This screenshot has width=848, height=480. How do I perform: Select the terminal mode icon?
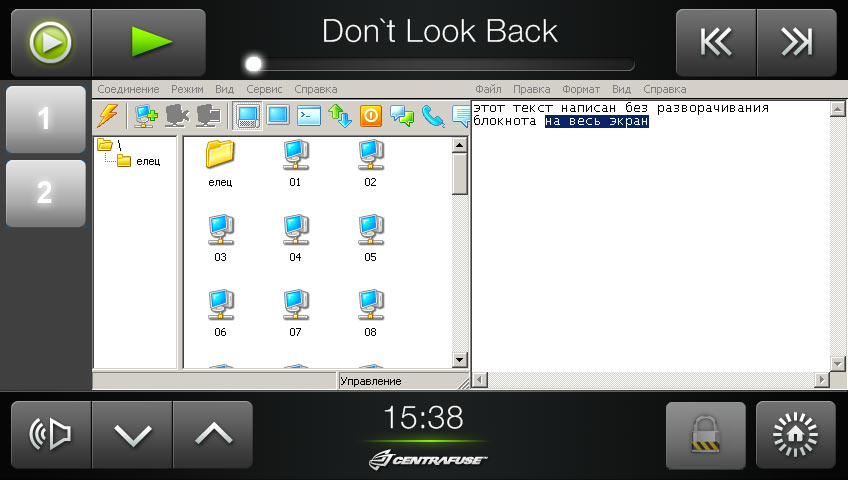tap(310, 116)
